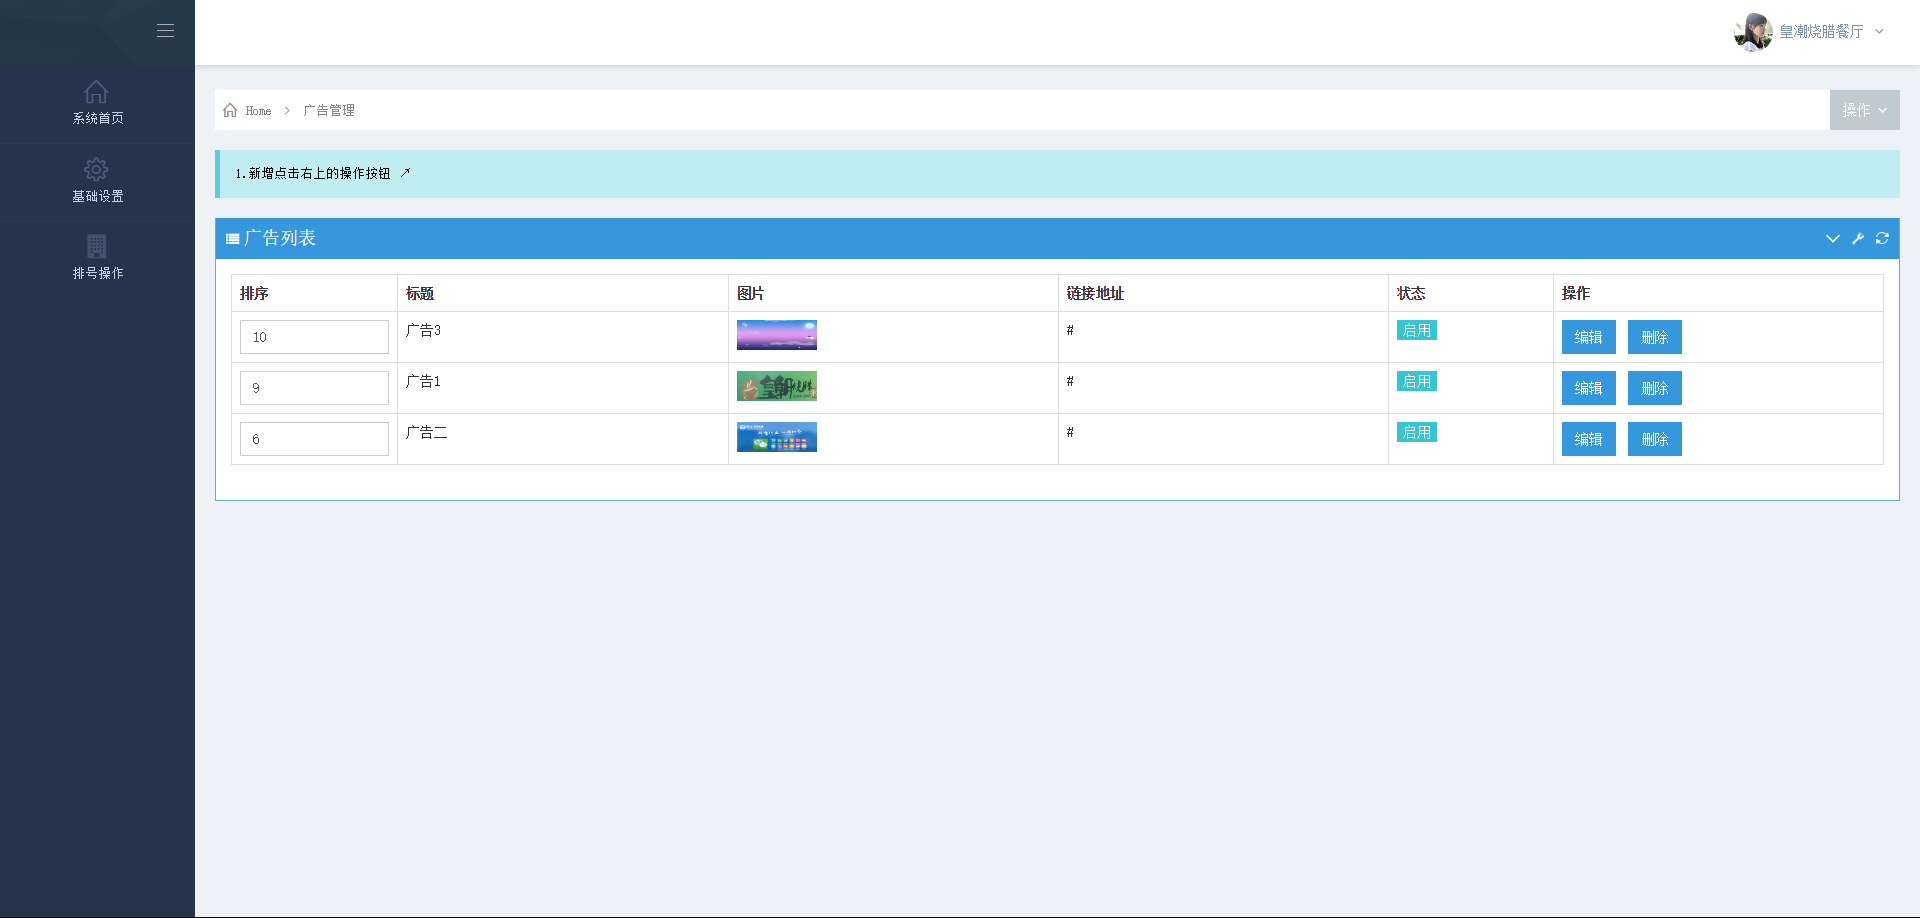Image resolution: width=1920 pixels, height=918 pixels.
Task: Select the 广告二 title cell
Action: tap(563, 439)
